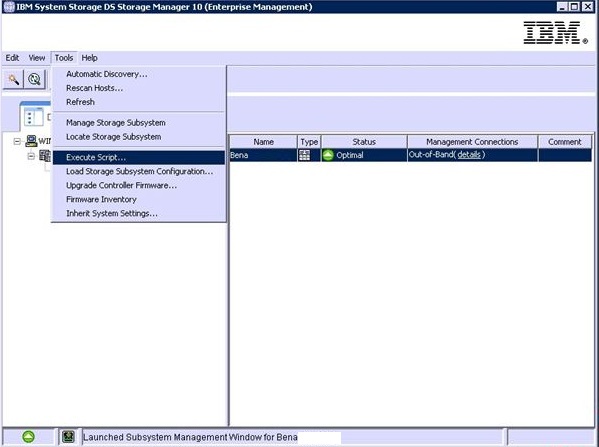This screenshot has width=599, height=447.
Task: Choose Rescan Hosts menu entry
Action: (x=139, y=88)
